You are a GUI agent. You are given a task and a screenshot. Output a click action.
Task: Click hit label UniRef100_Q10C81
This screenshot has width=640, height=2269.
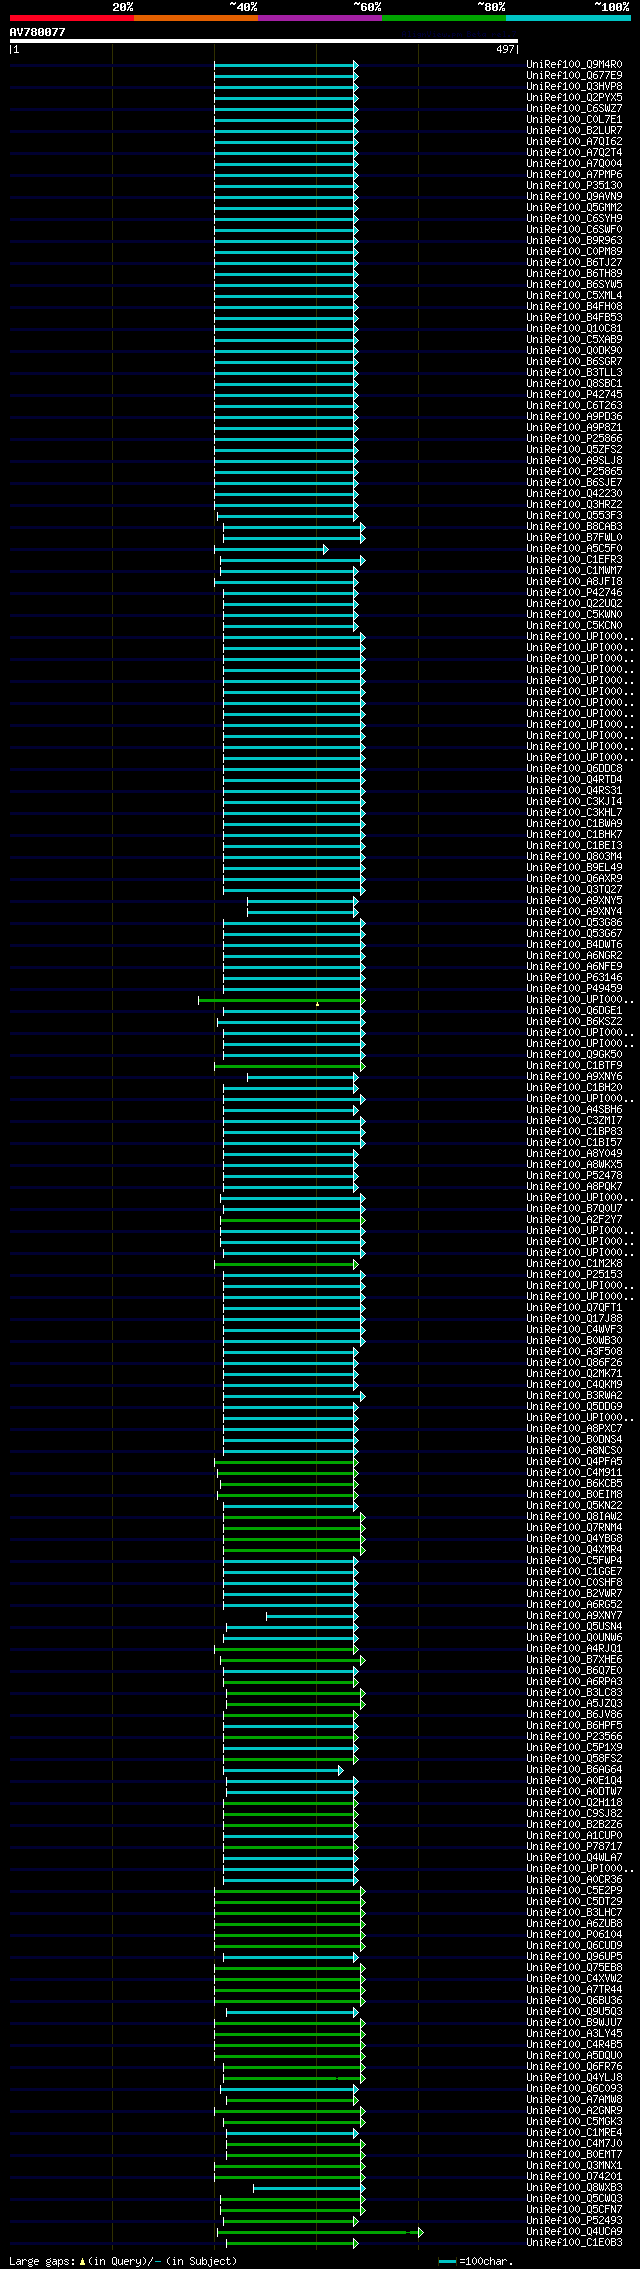(574, 329)
